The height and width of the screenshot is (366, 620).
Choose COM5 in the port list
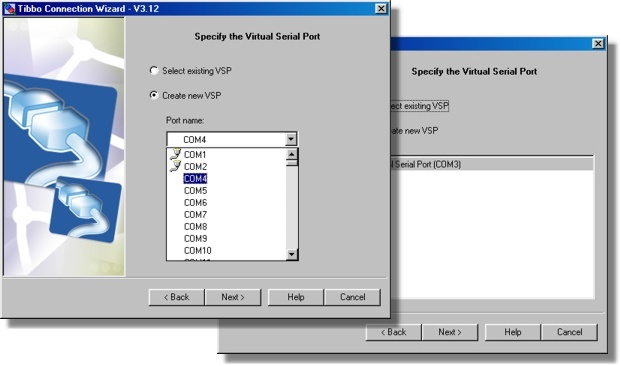(195, 191)
